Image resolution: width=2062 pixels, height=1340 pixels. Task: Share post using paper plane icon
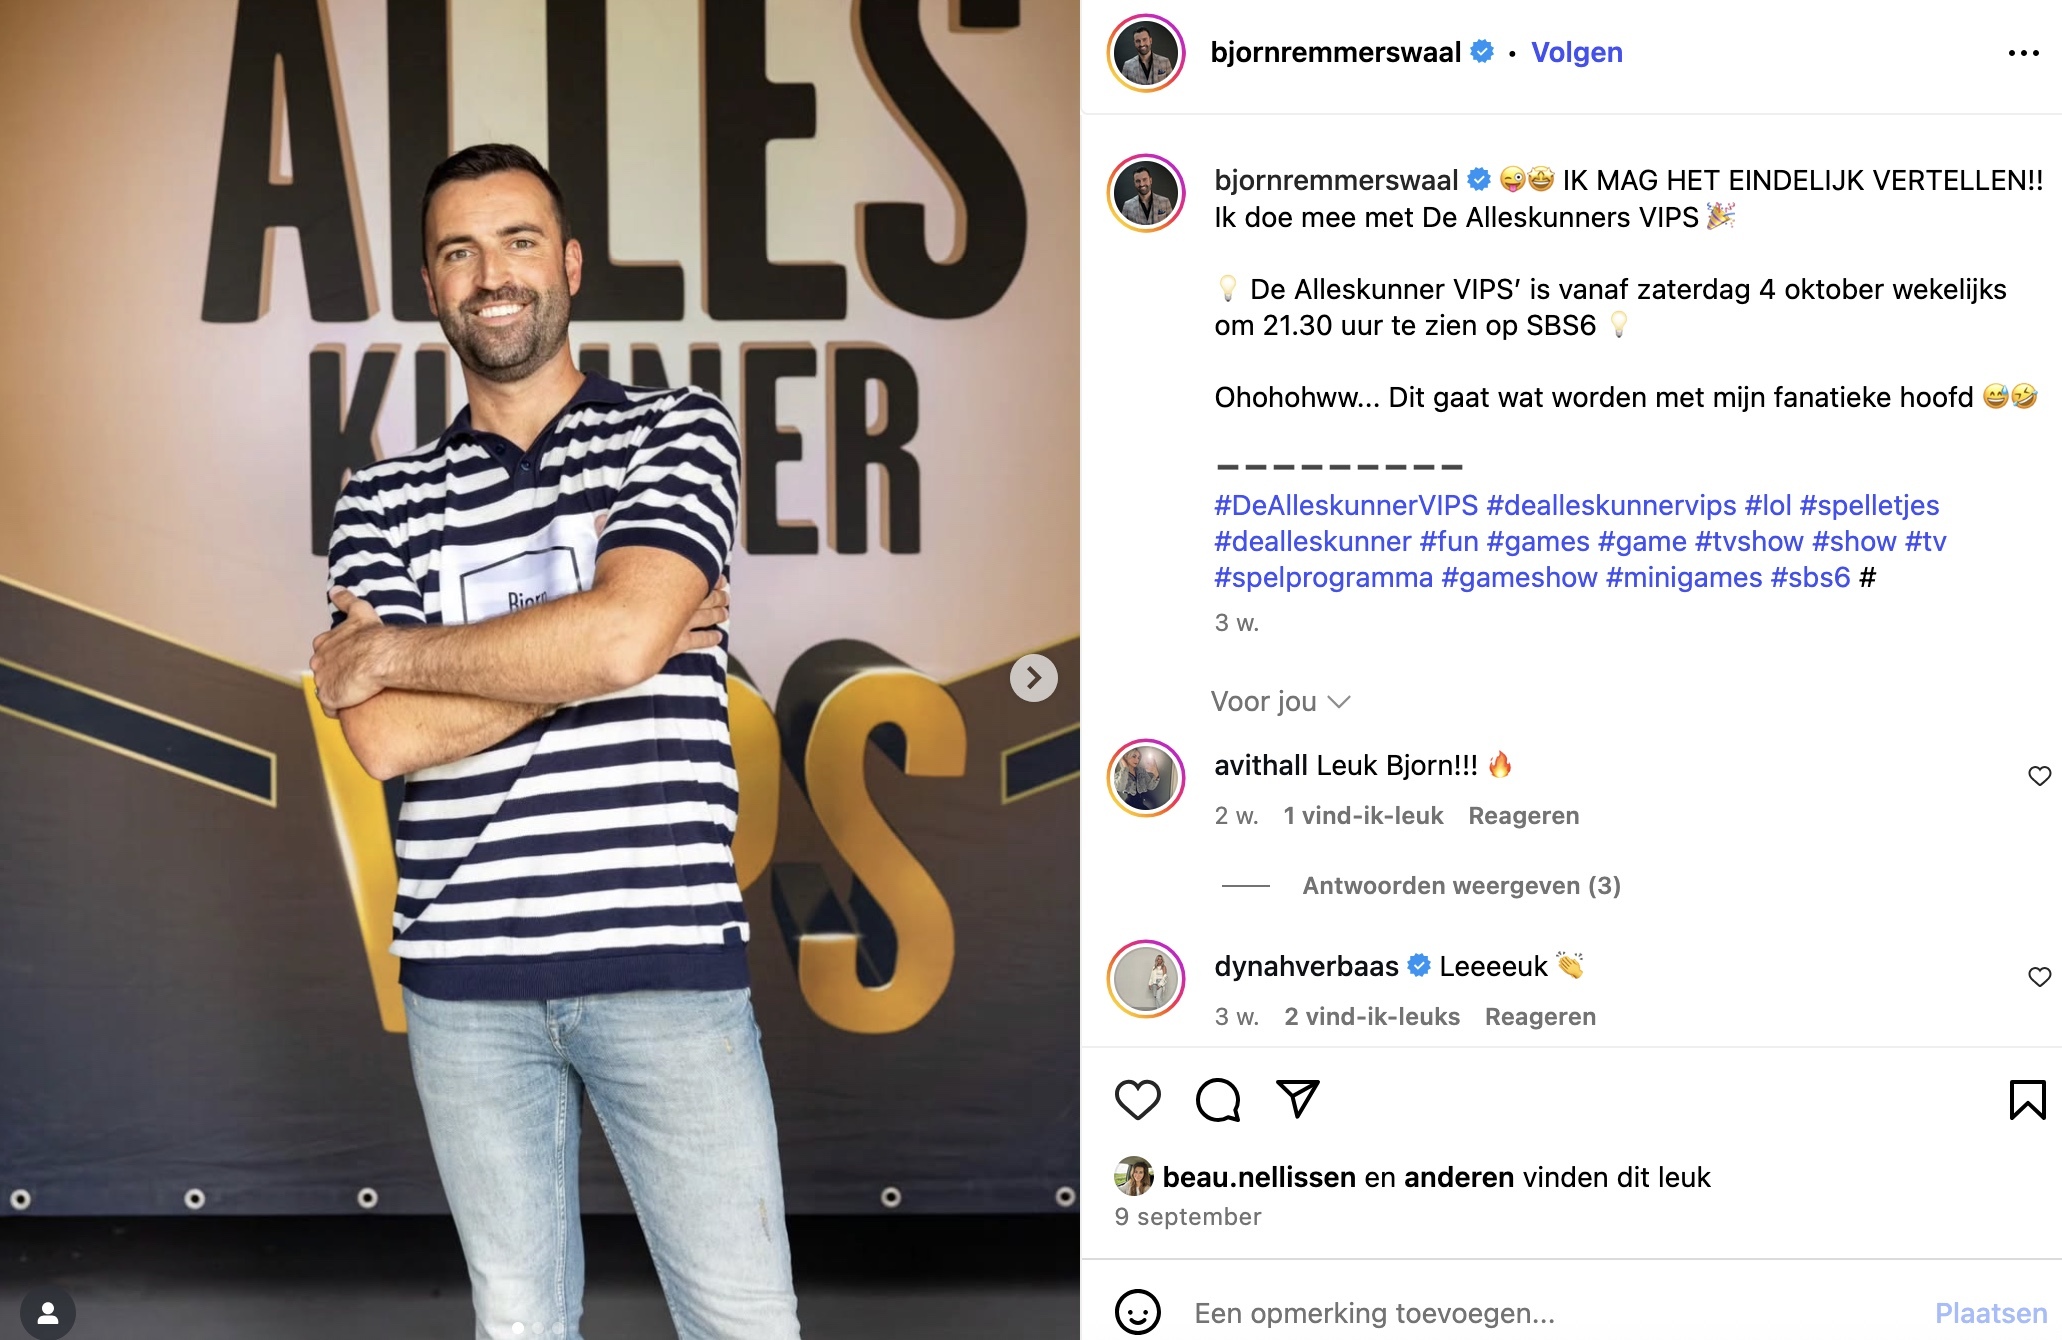coord(1298,1099)
